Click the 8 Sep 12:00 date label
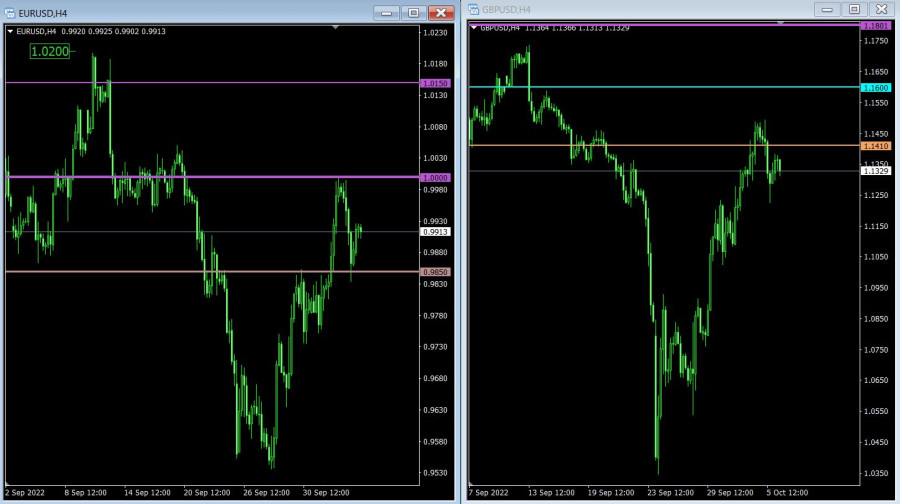Screen dimensions: 900x504 click(x=86, y=493)
